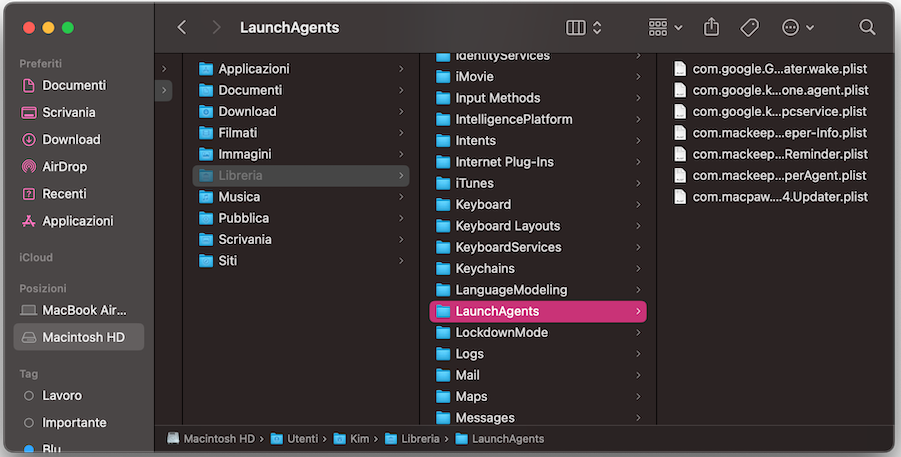Select the Siti folder
The image size is (901, 457).
click(x=301, y=260)
